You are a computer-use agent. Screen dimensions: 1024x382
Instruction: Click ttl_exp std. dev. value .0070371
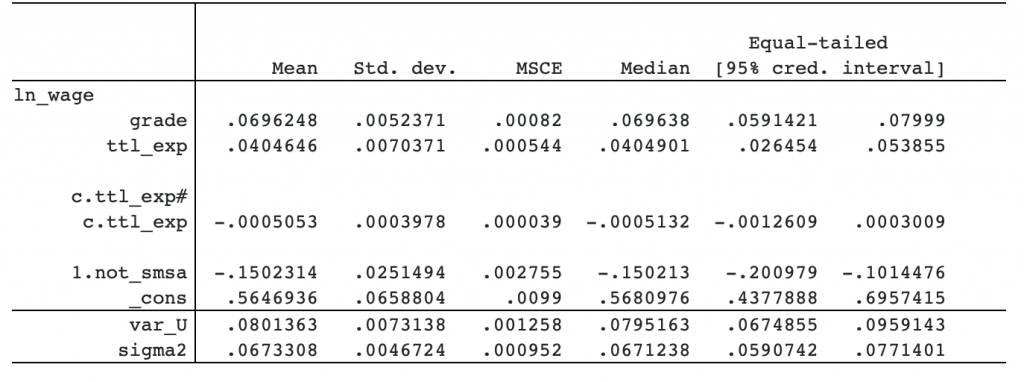click(400, 146)
